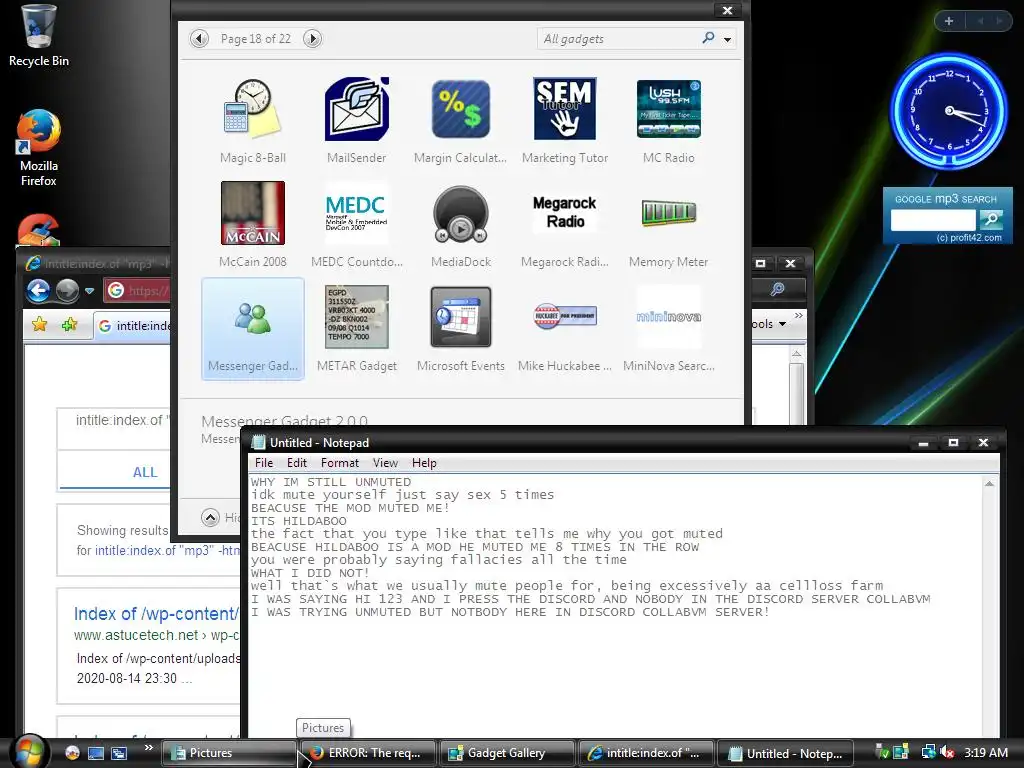Viewport: 1024px width, 768px height.
Task: Select the MEDC Countdown gadget
Action: [x=357, y=213]
